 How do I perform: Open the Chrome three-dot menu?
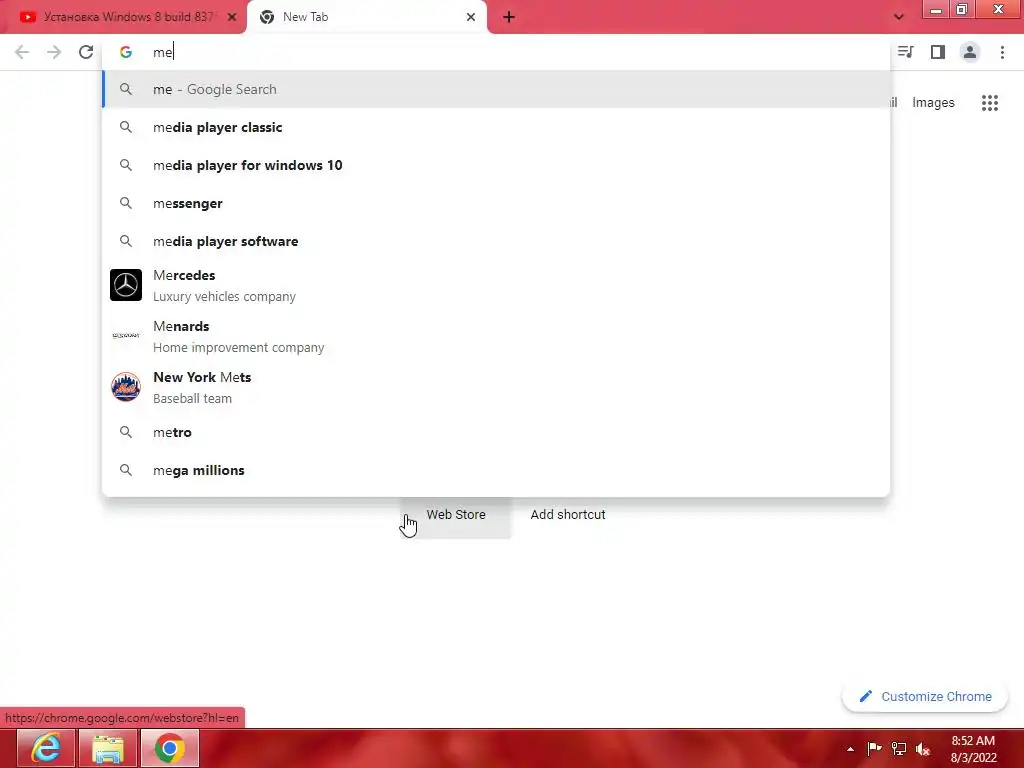pos(1002,52)
